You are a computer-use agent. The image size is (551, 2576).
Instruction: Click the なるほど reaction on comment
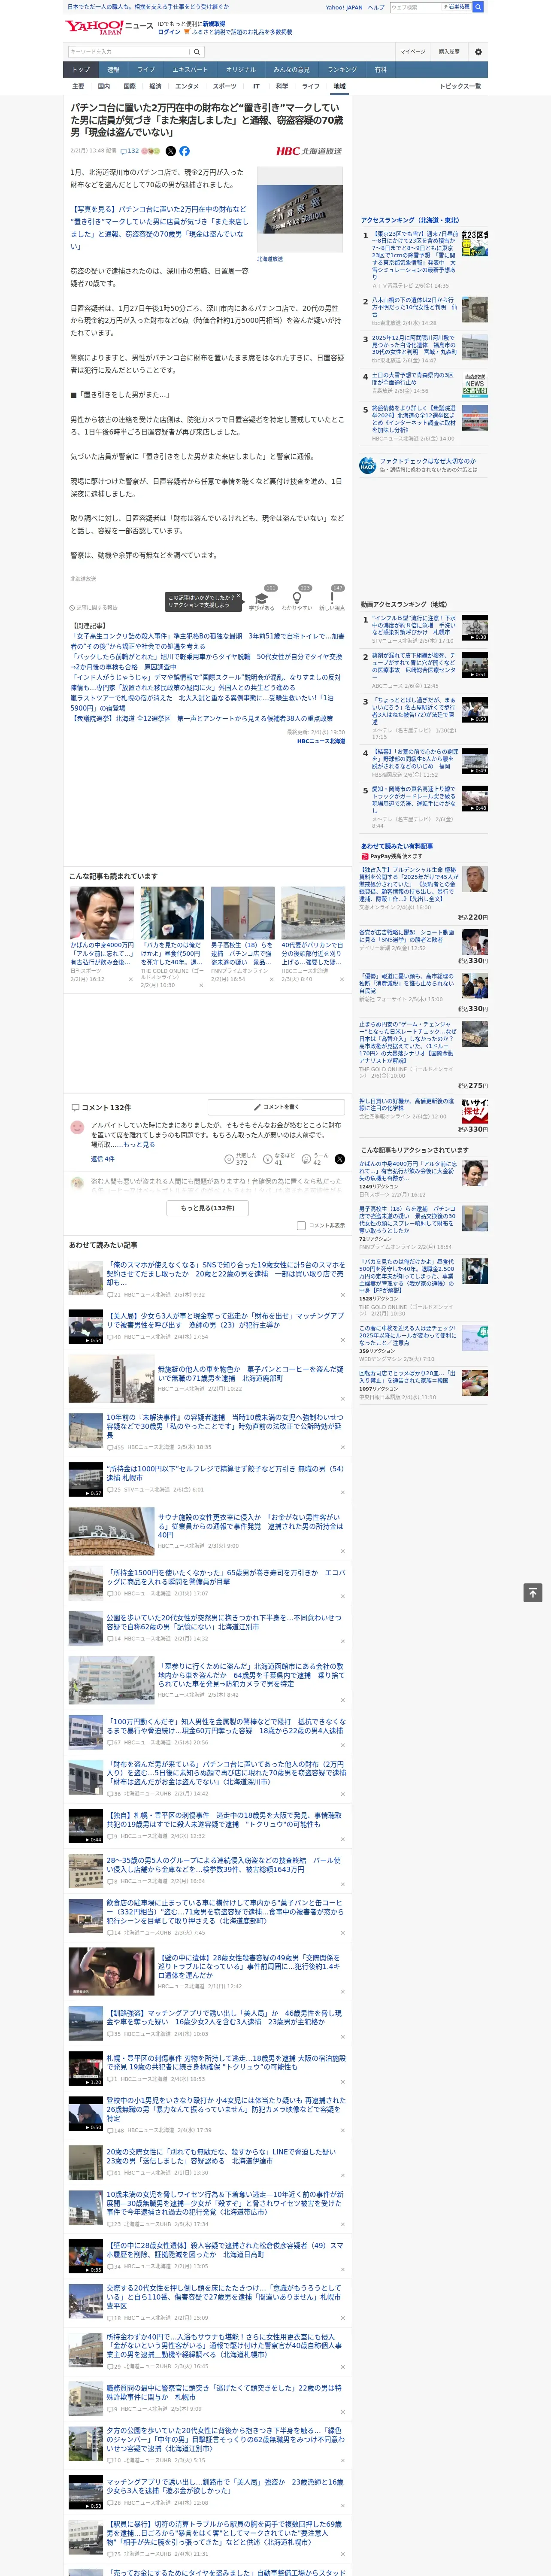click(278, 1159)
